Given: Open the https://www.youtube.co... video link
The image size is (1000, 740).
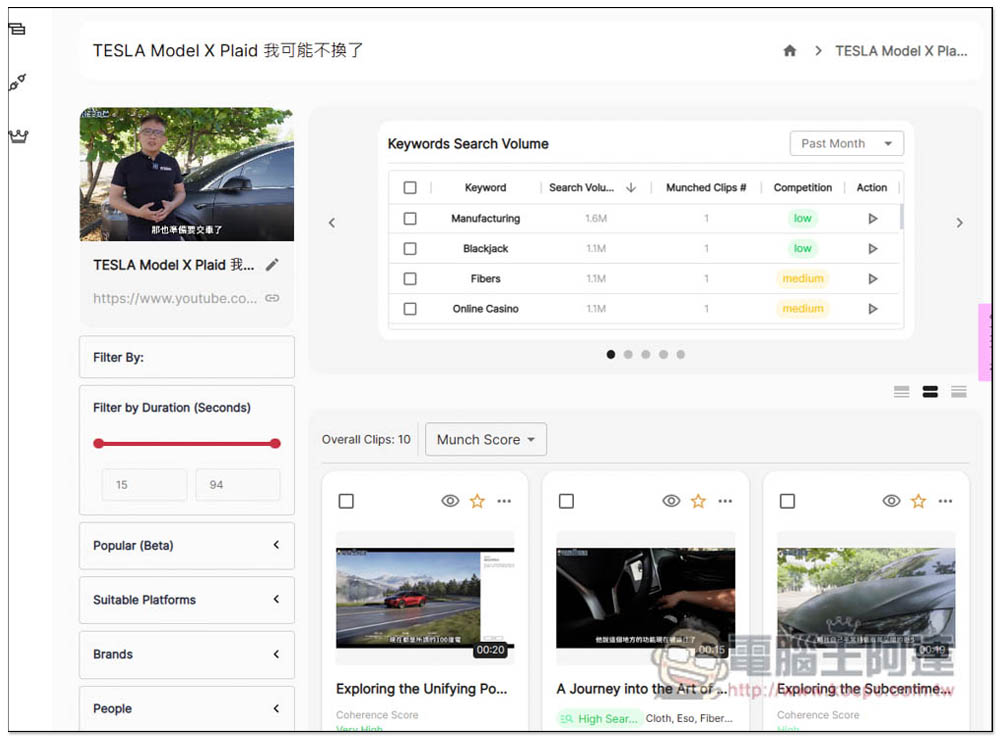Looking at the screenshot, I should pos(175,298).
